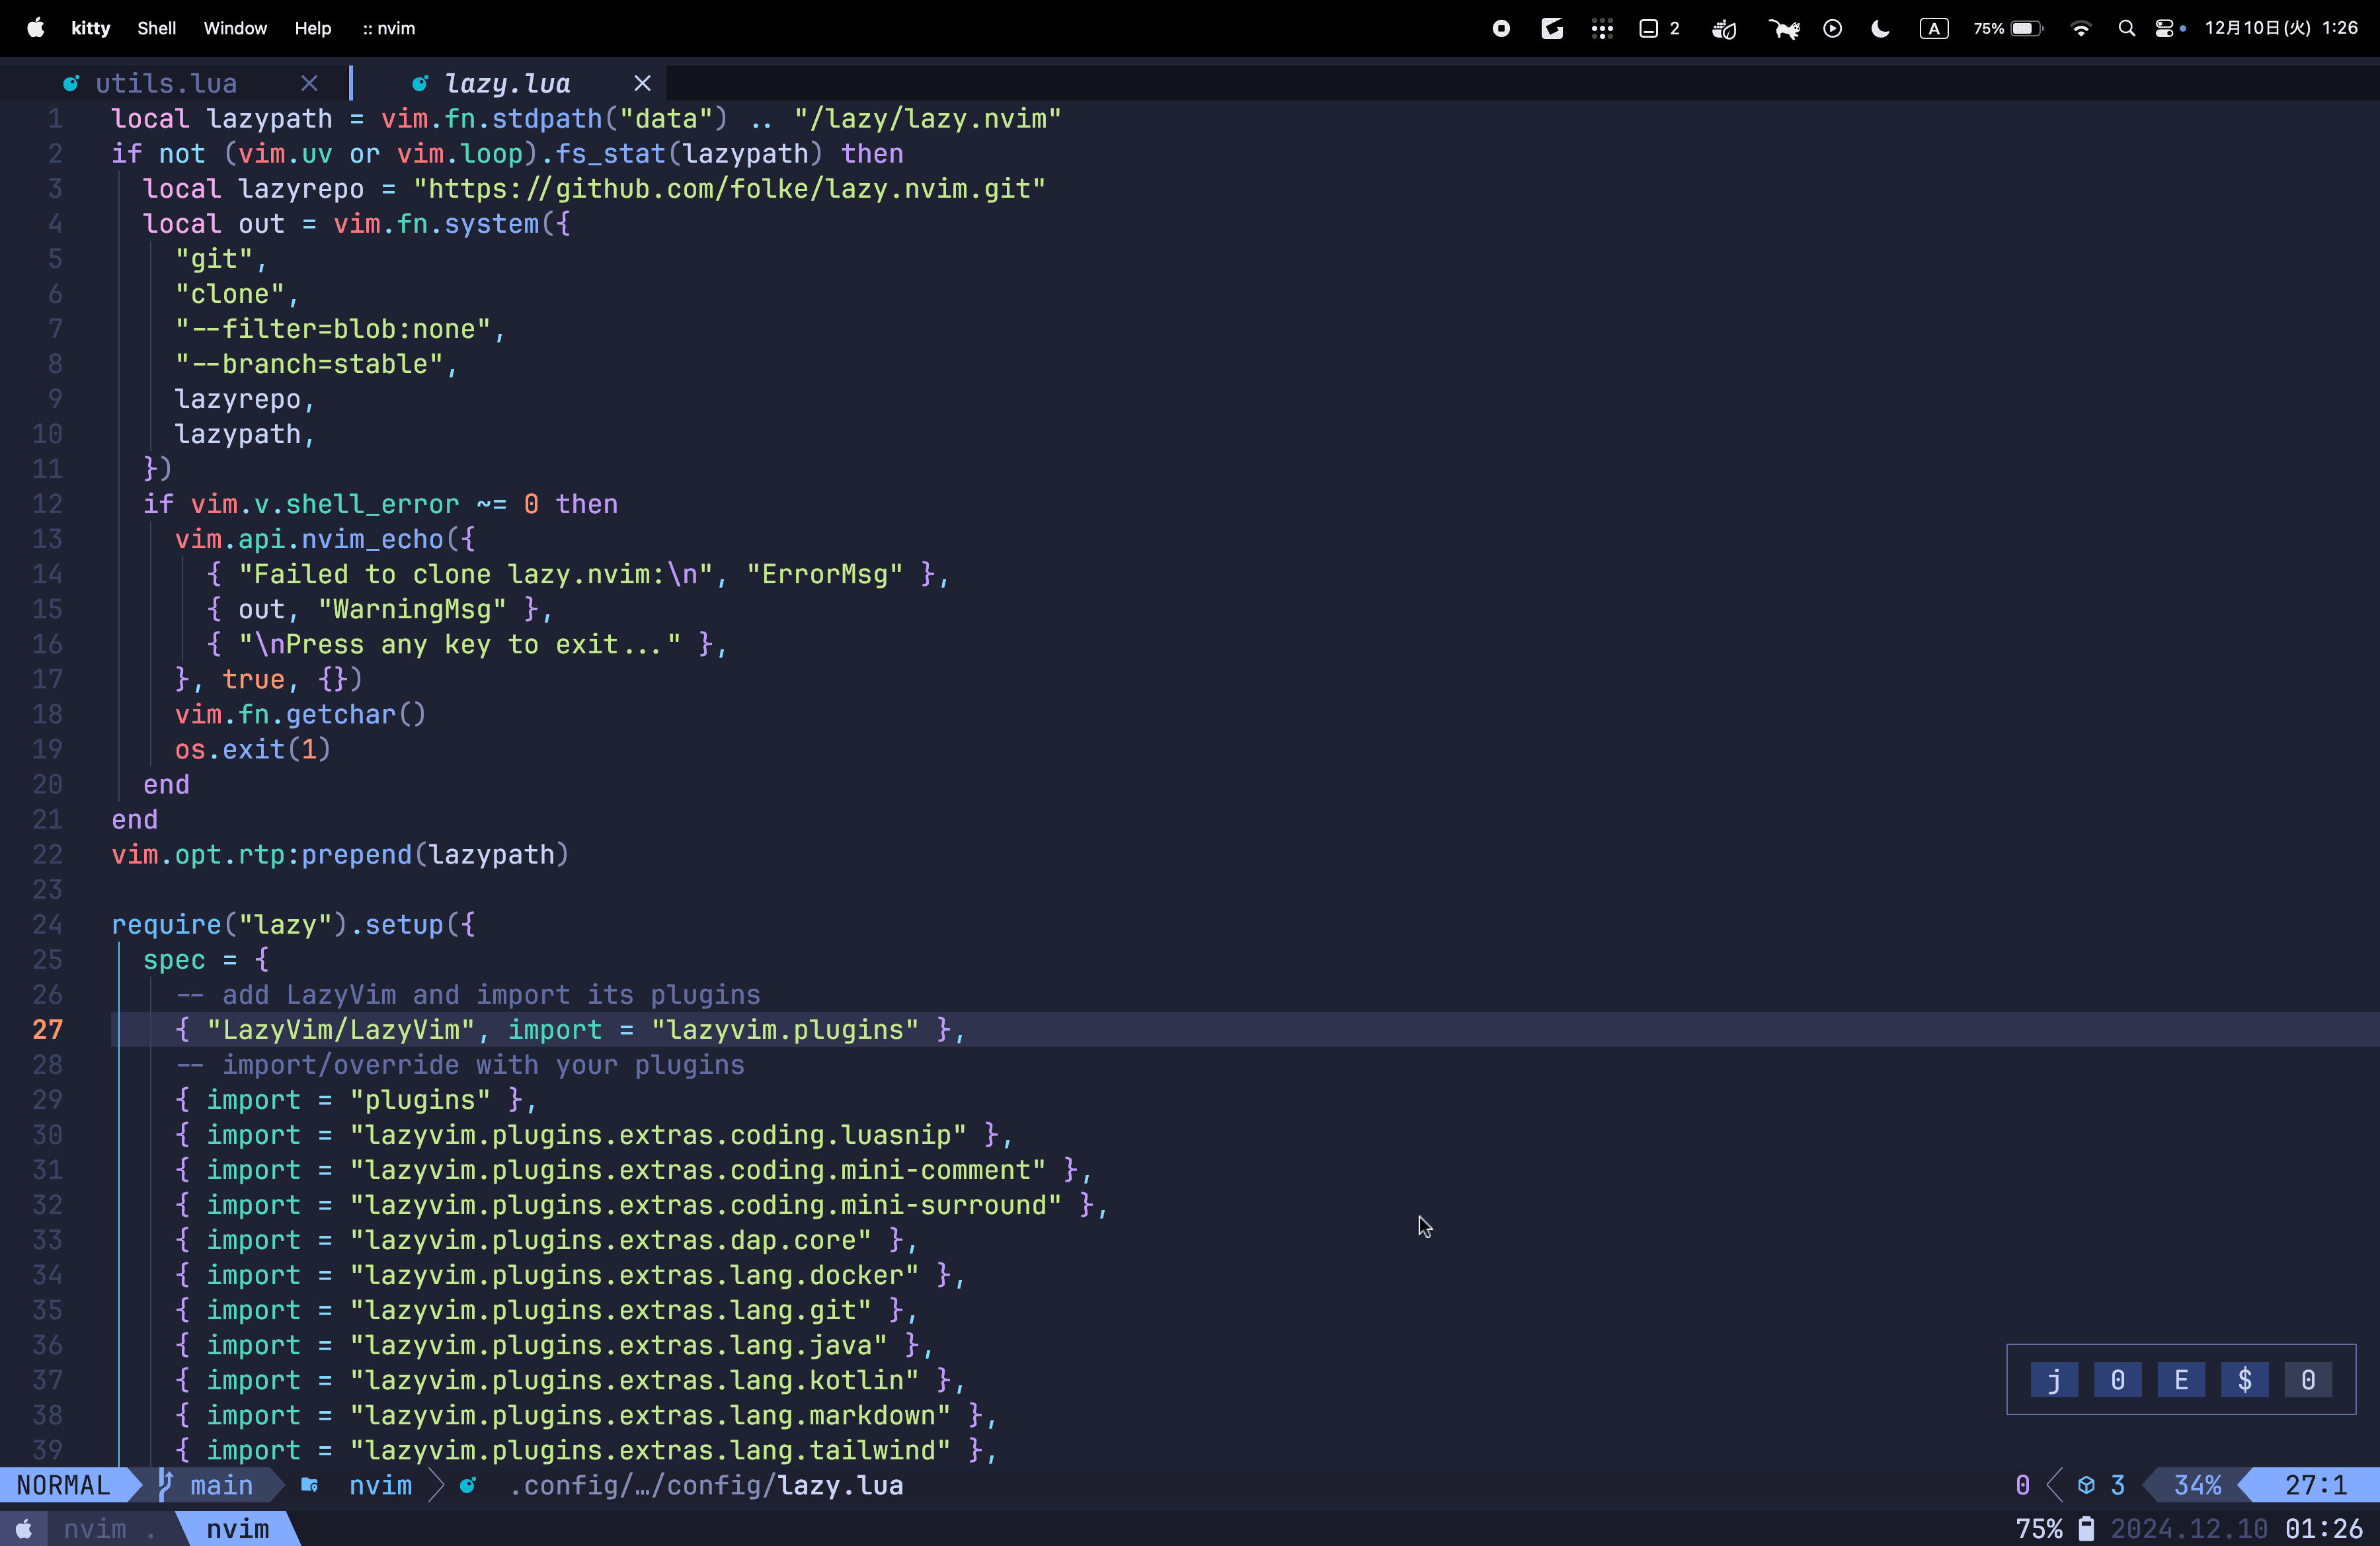
Task: Open the battery status at 75%
Action: pos(2008,28)
